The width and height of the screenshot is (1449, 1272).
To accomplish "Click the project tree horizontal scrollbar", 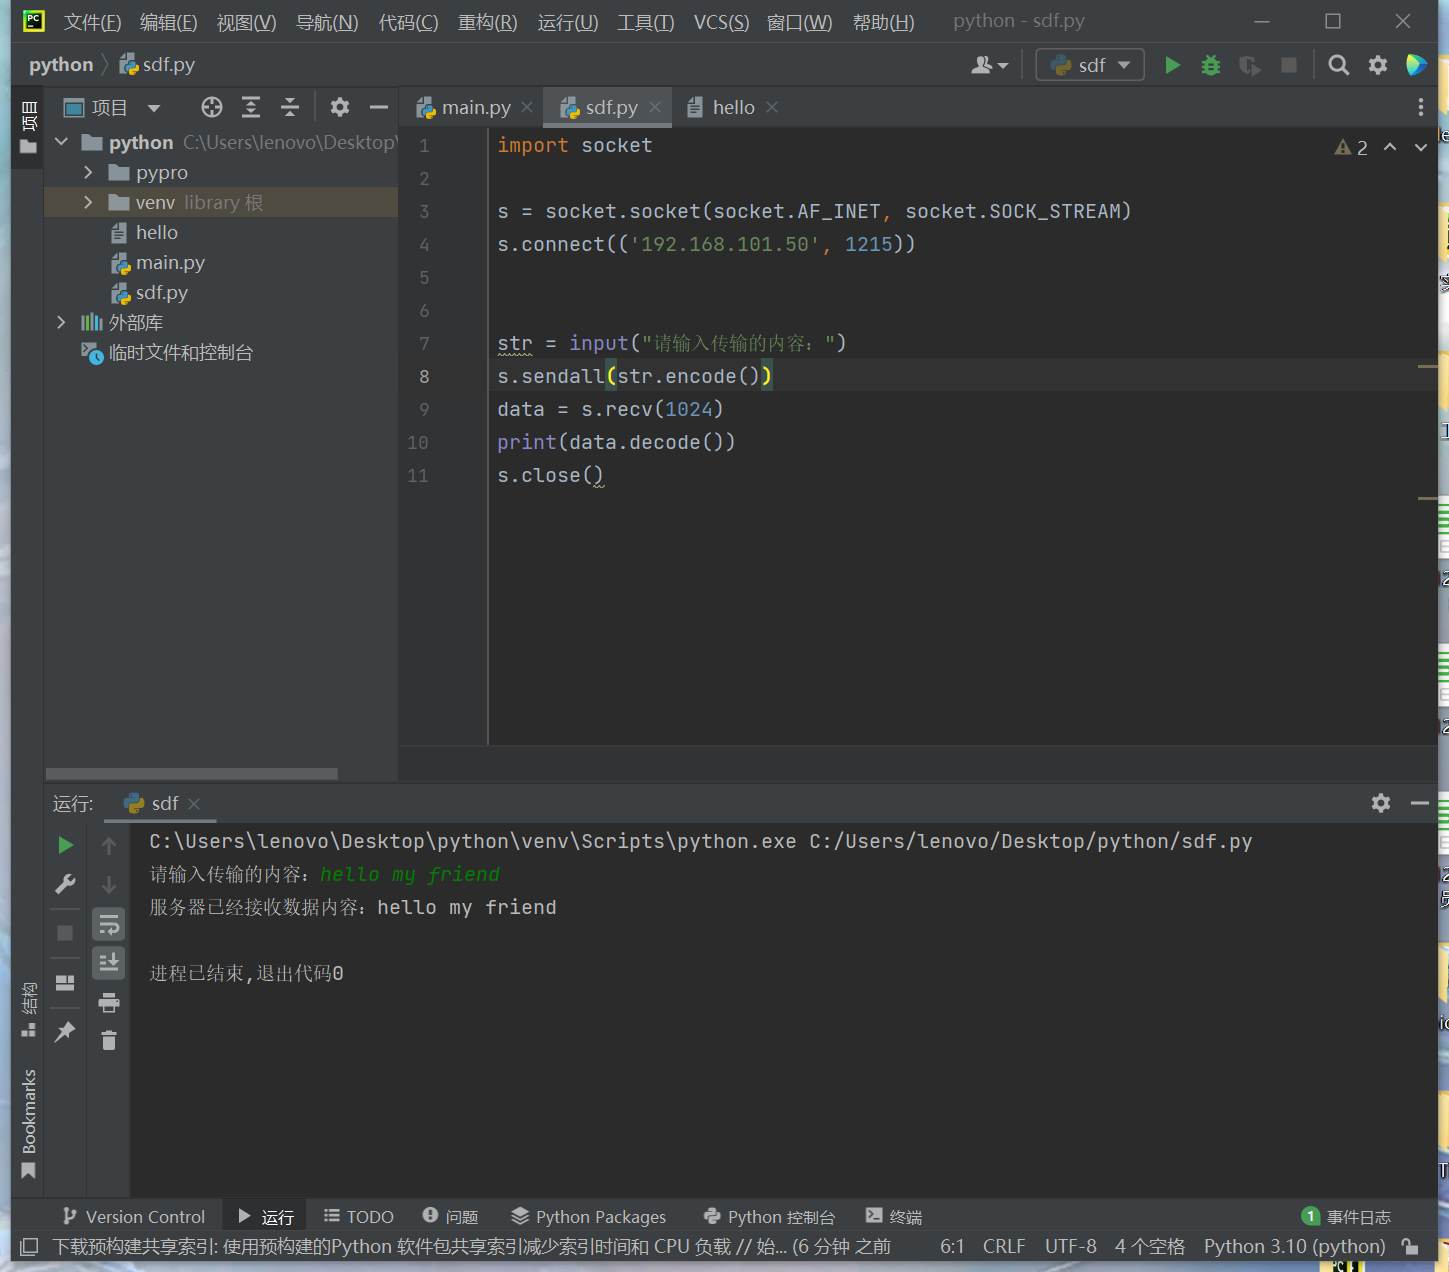I will point(192,774).
